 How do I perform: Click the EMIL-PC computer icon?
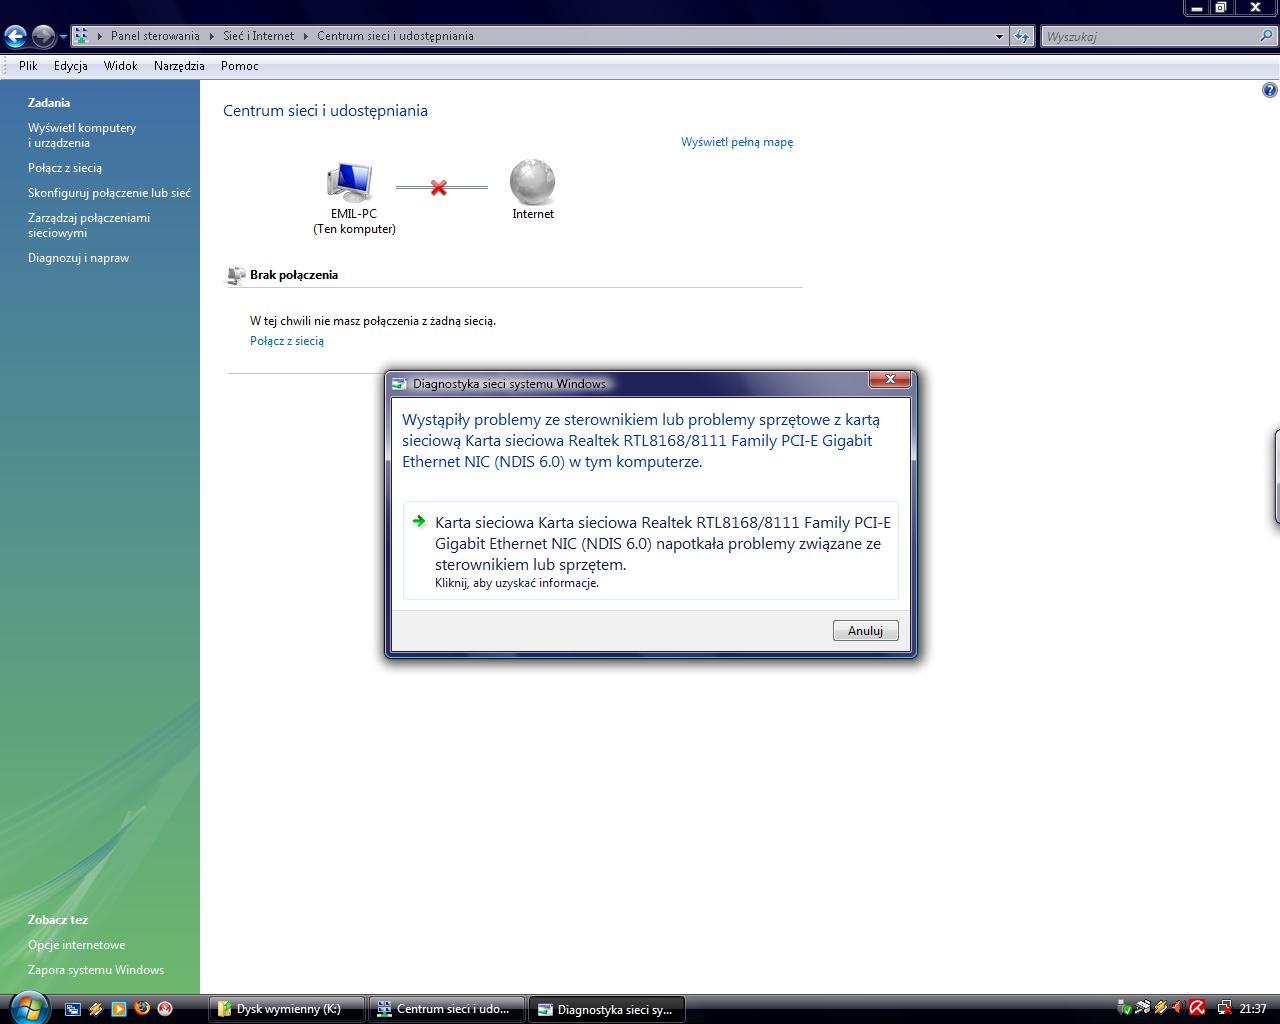350,182
